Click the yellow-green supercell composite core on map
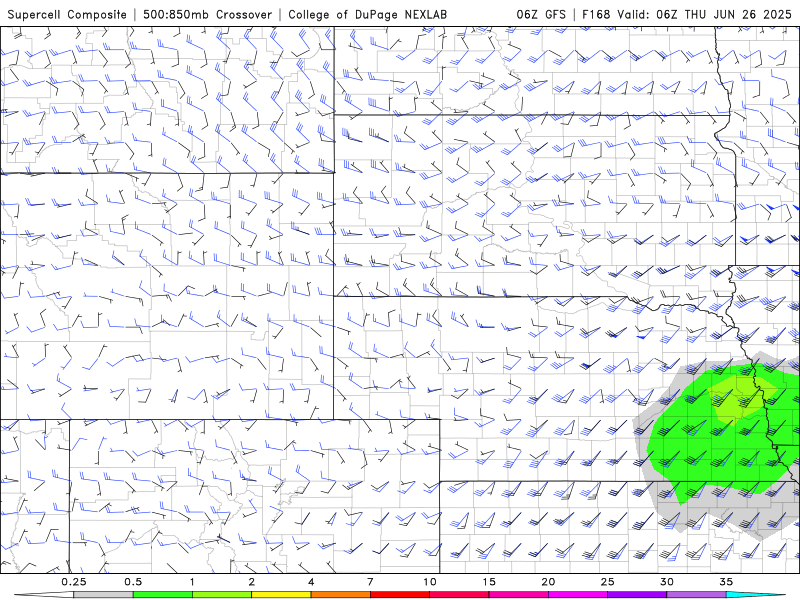The width and height of the screenshot is (800, 600). pyautogui.click(x=737, y=398)
